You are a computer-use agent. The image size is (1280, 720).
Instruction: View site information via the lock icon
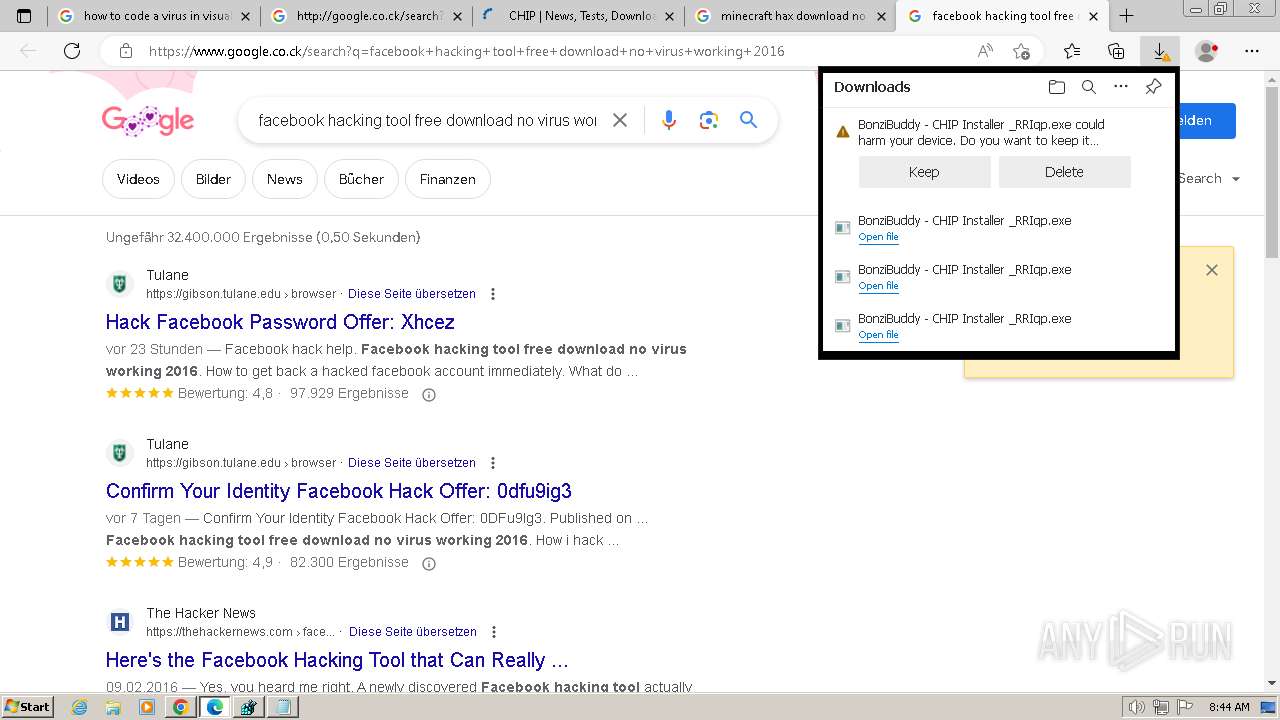[x=125, y=51]
